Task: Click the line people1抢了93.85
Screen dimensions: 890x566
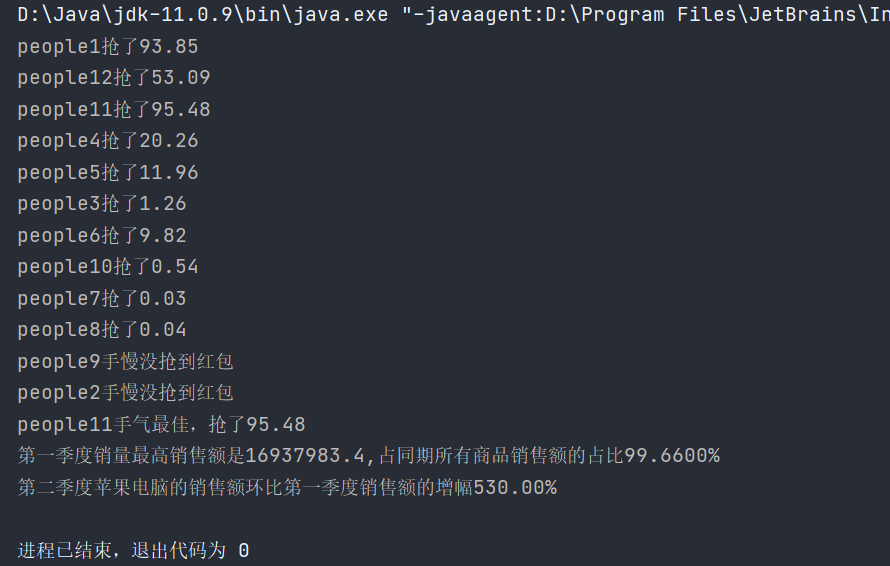Action: pyautogui.click(x=108, y=47)
